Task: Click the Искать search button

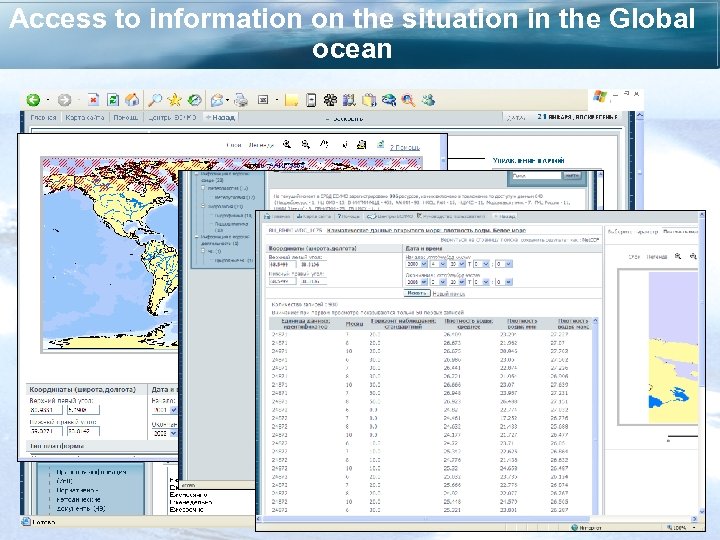Action: coord(417,293)
